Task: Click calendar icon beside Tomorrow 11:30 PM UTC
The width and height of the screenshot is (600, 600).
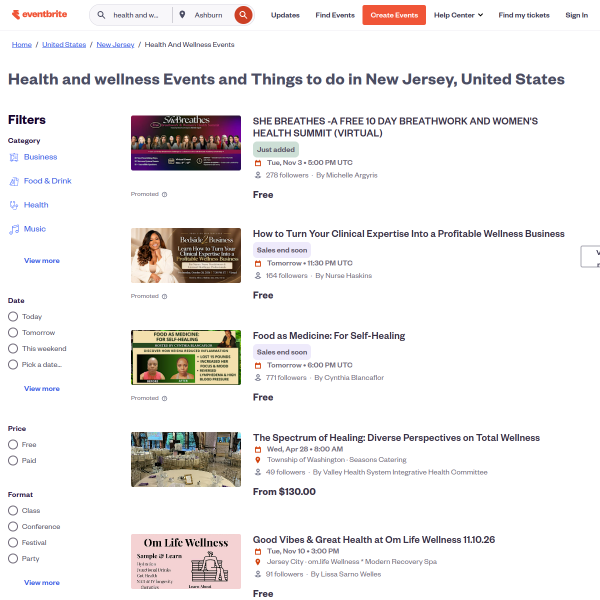Action: 258,264
